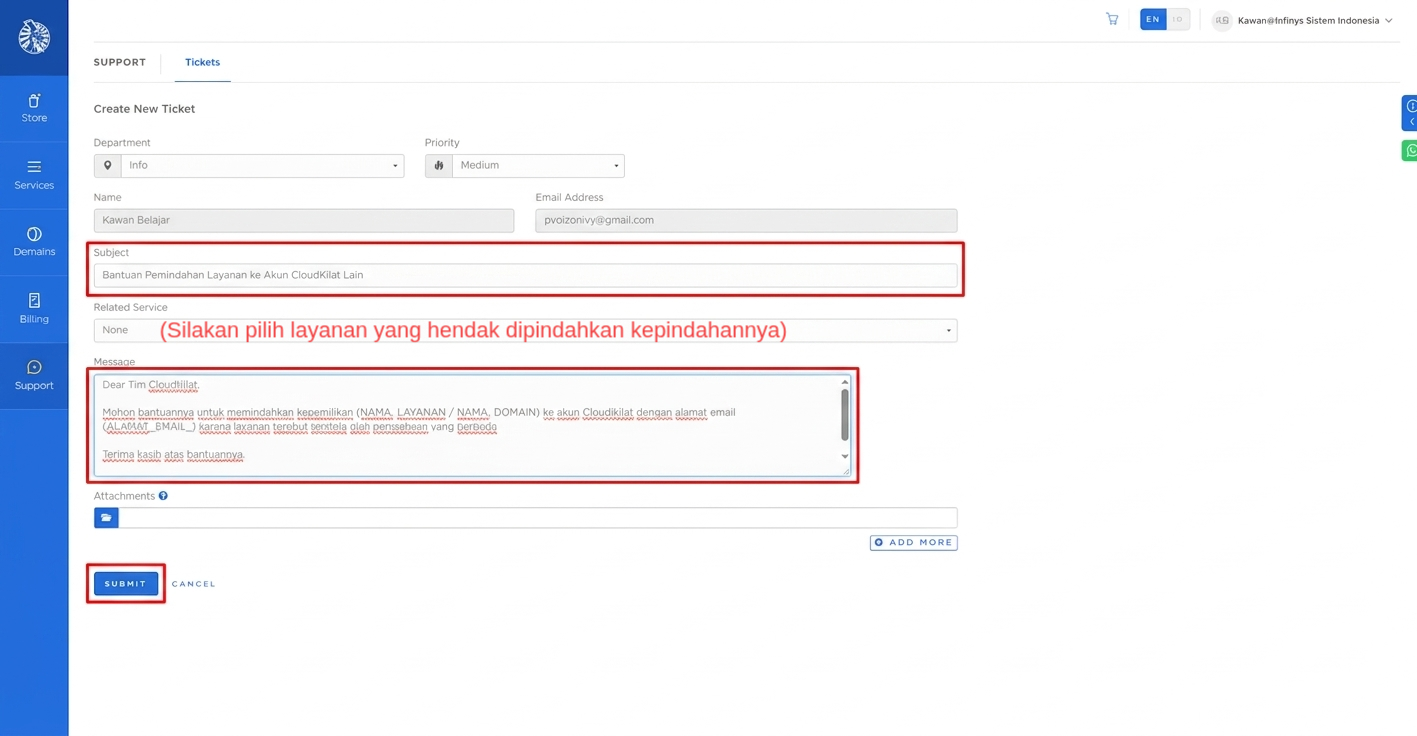Click the Message scrollbar up arrow

click(845, 382)
